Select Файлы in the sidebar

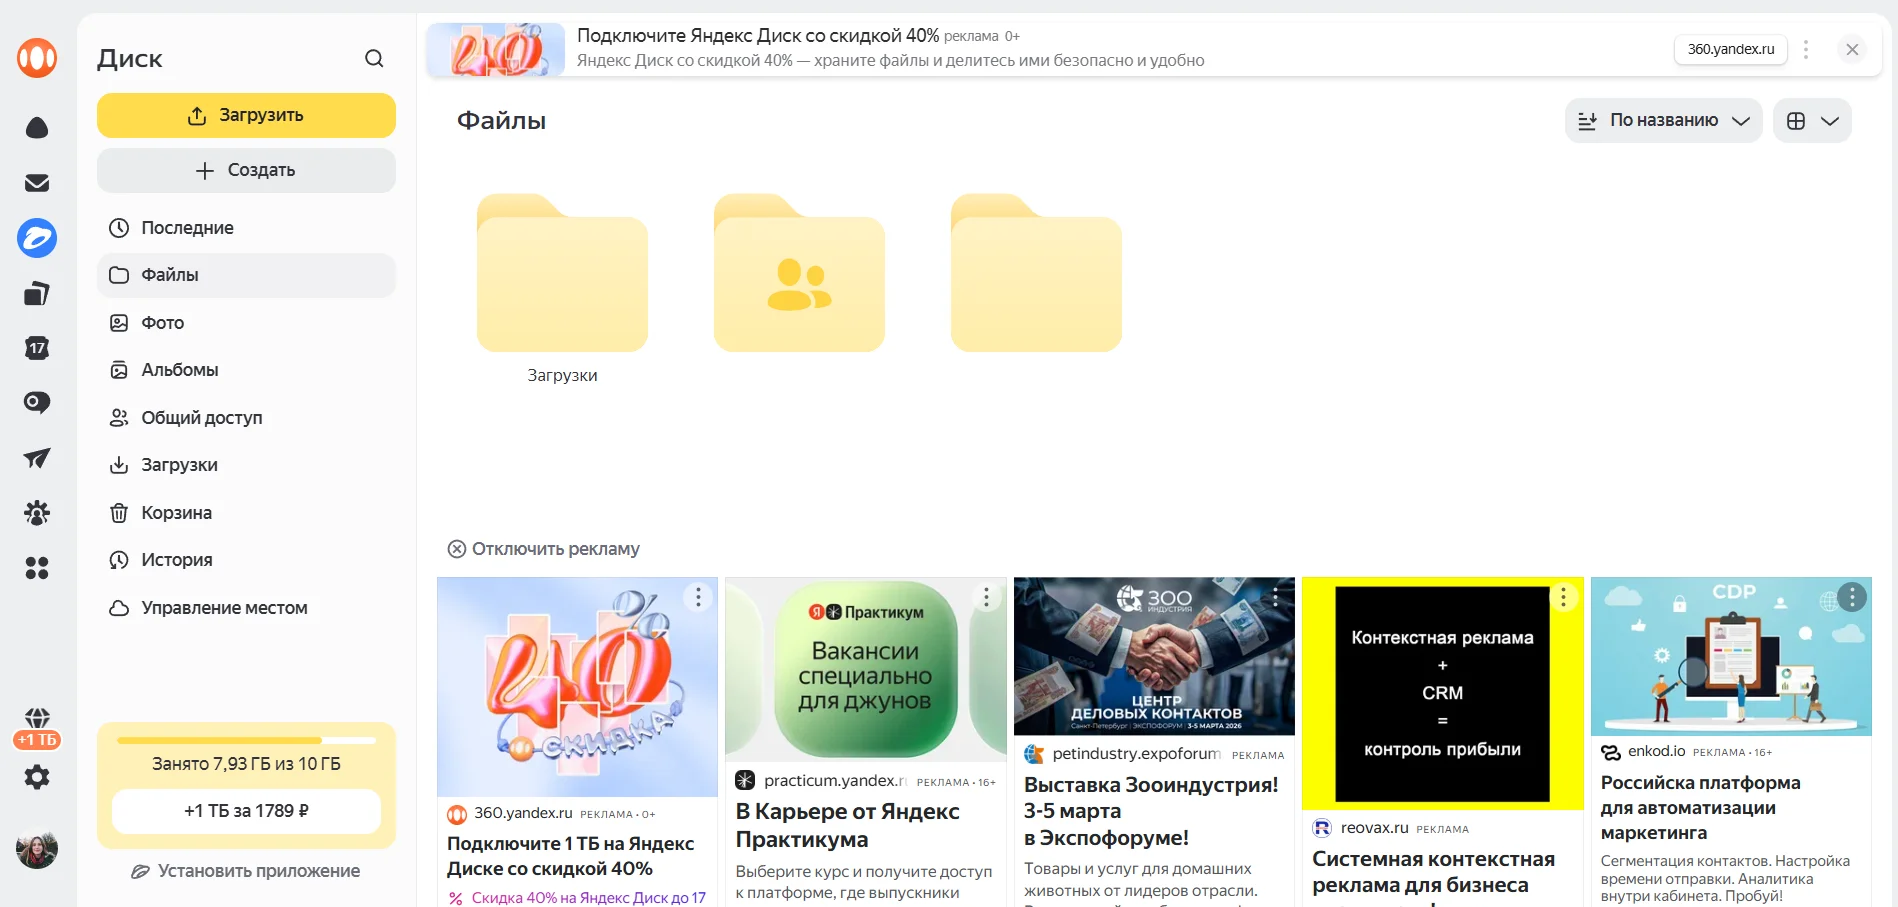(246, 275)
